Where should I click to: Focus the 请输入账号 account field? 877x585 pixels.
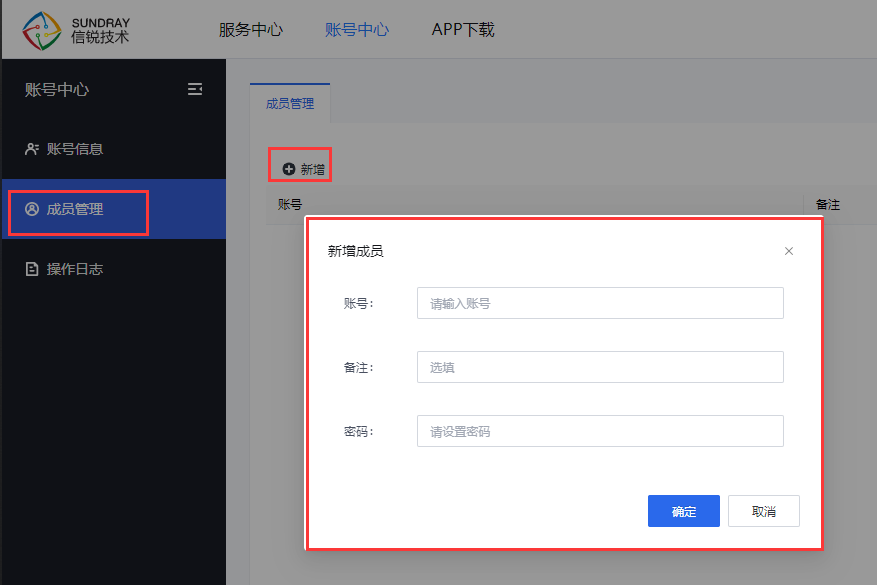(600, 303)
